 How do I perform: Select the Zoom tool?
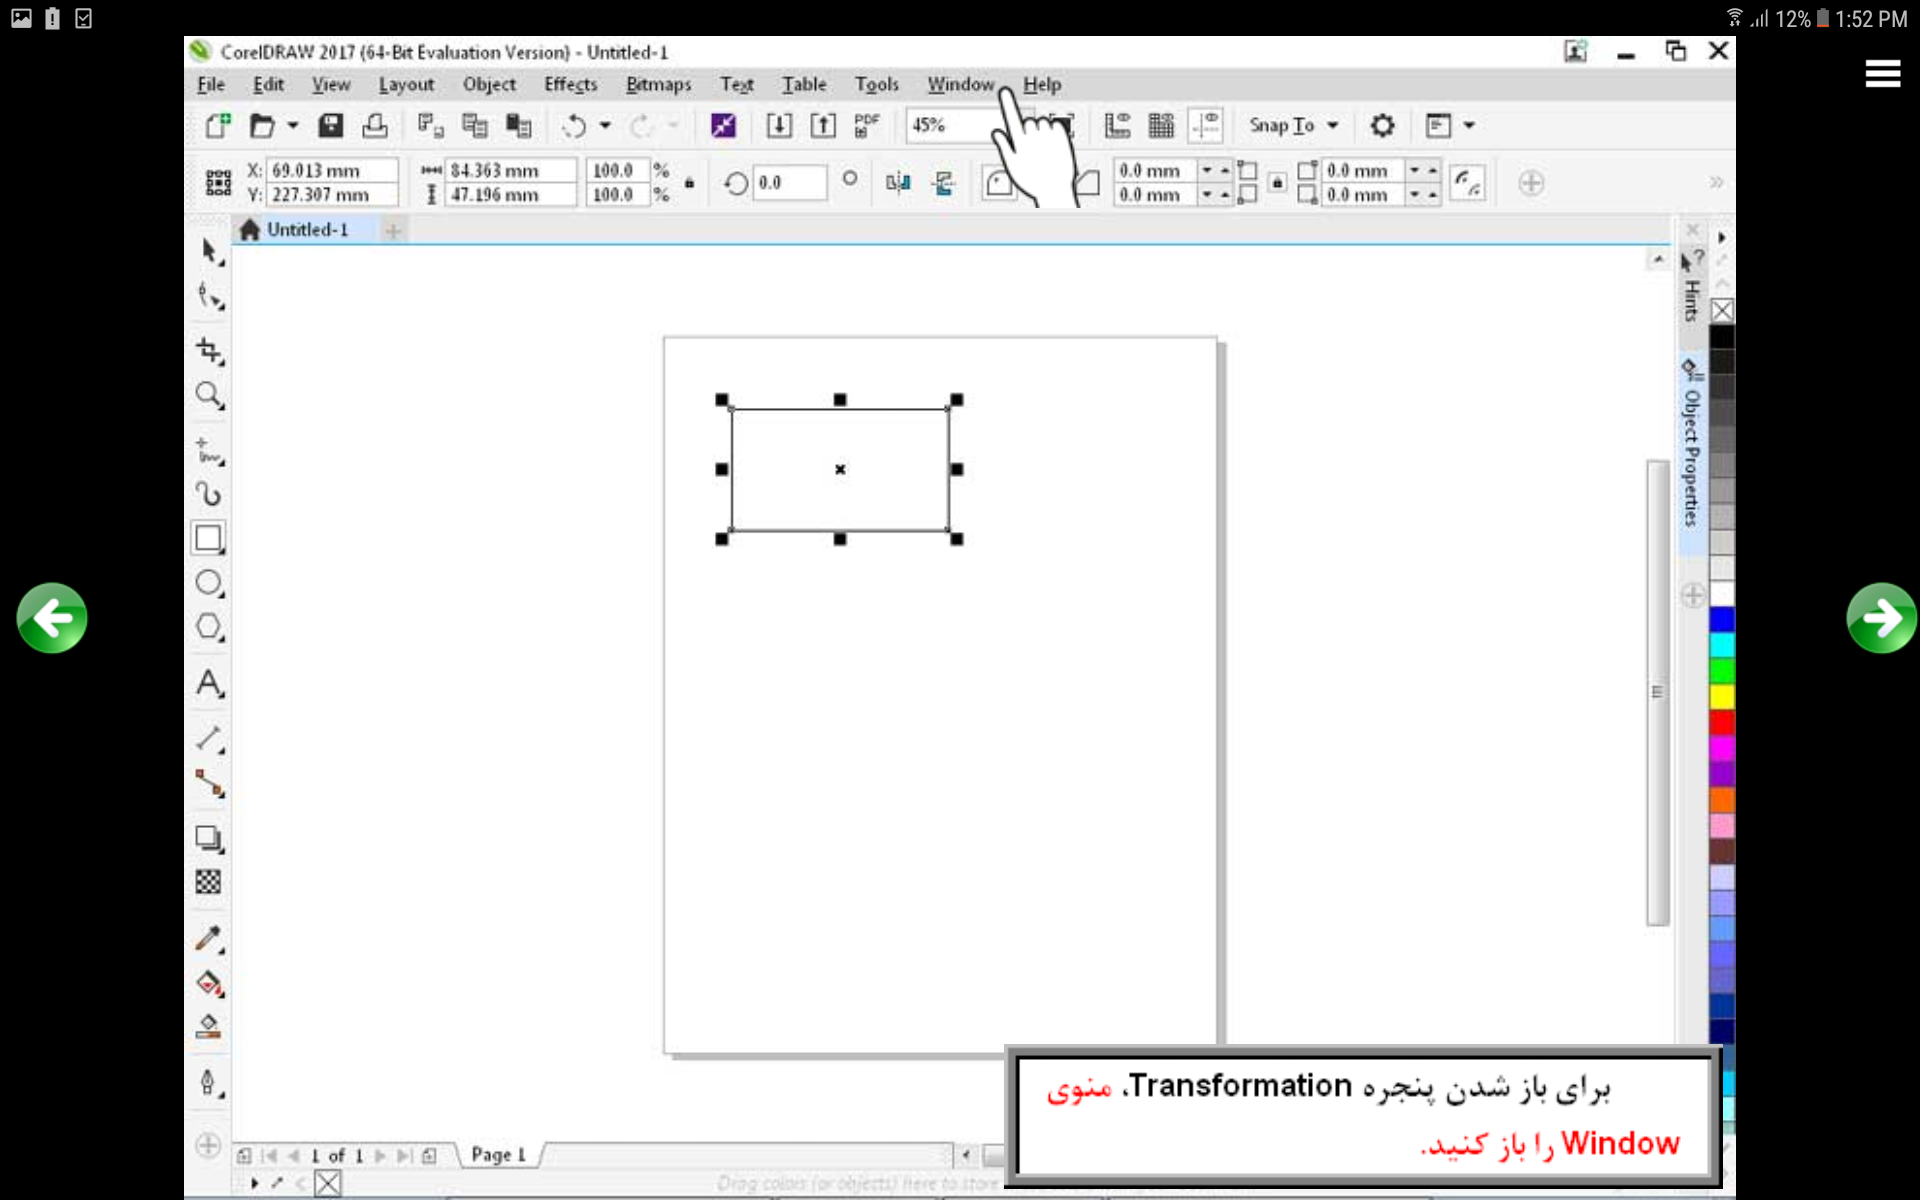coord(209,396)
